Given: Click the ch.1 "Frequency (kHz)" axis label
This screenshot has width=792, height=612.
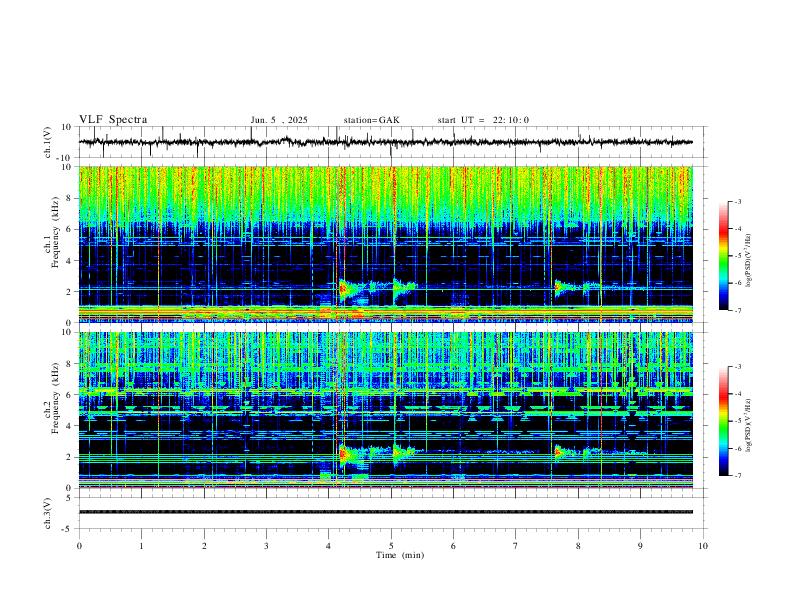Looking at the screenshot, I should [56, 233].
